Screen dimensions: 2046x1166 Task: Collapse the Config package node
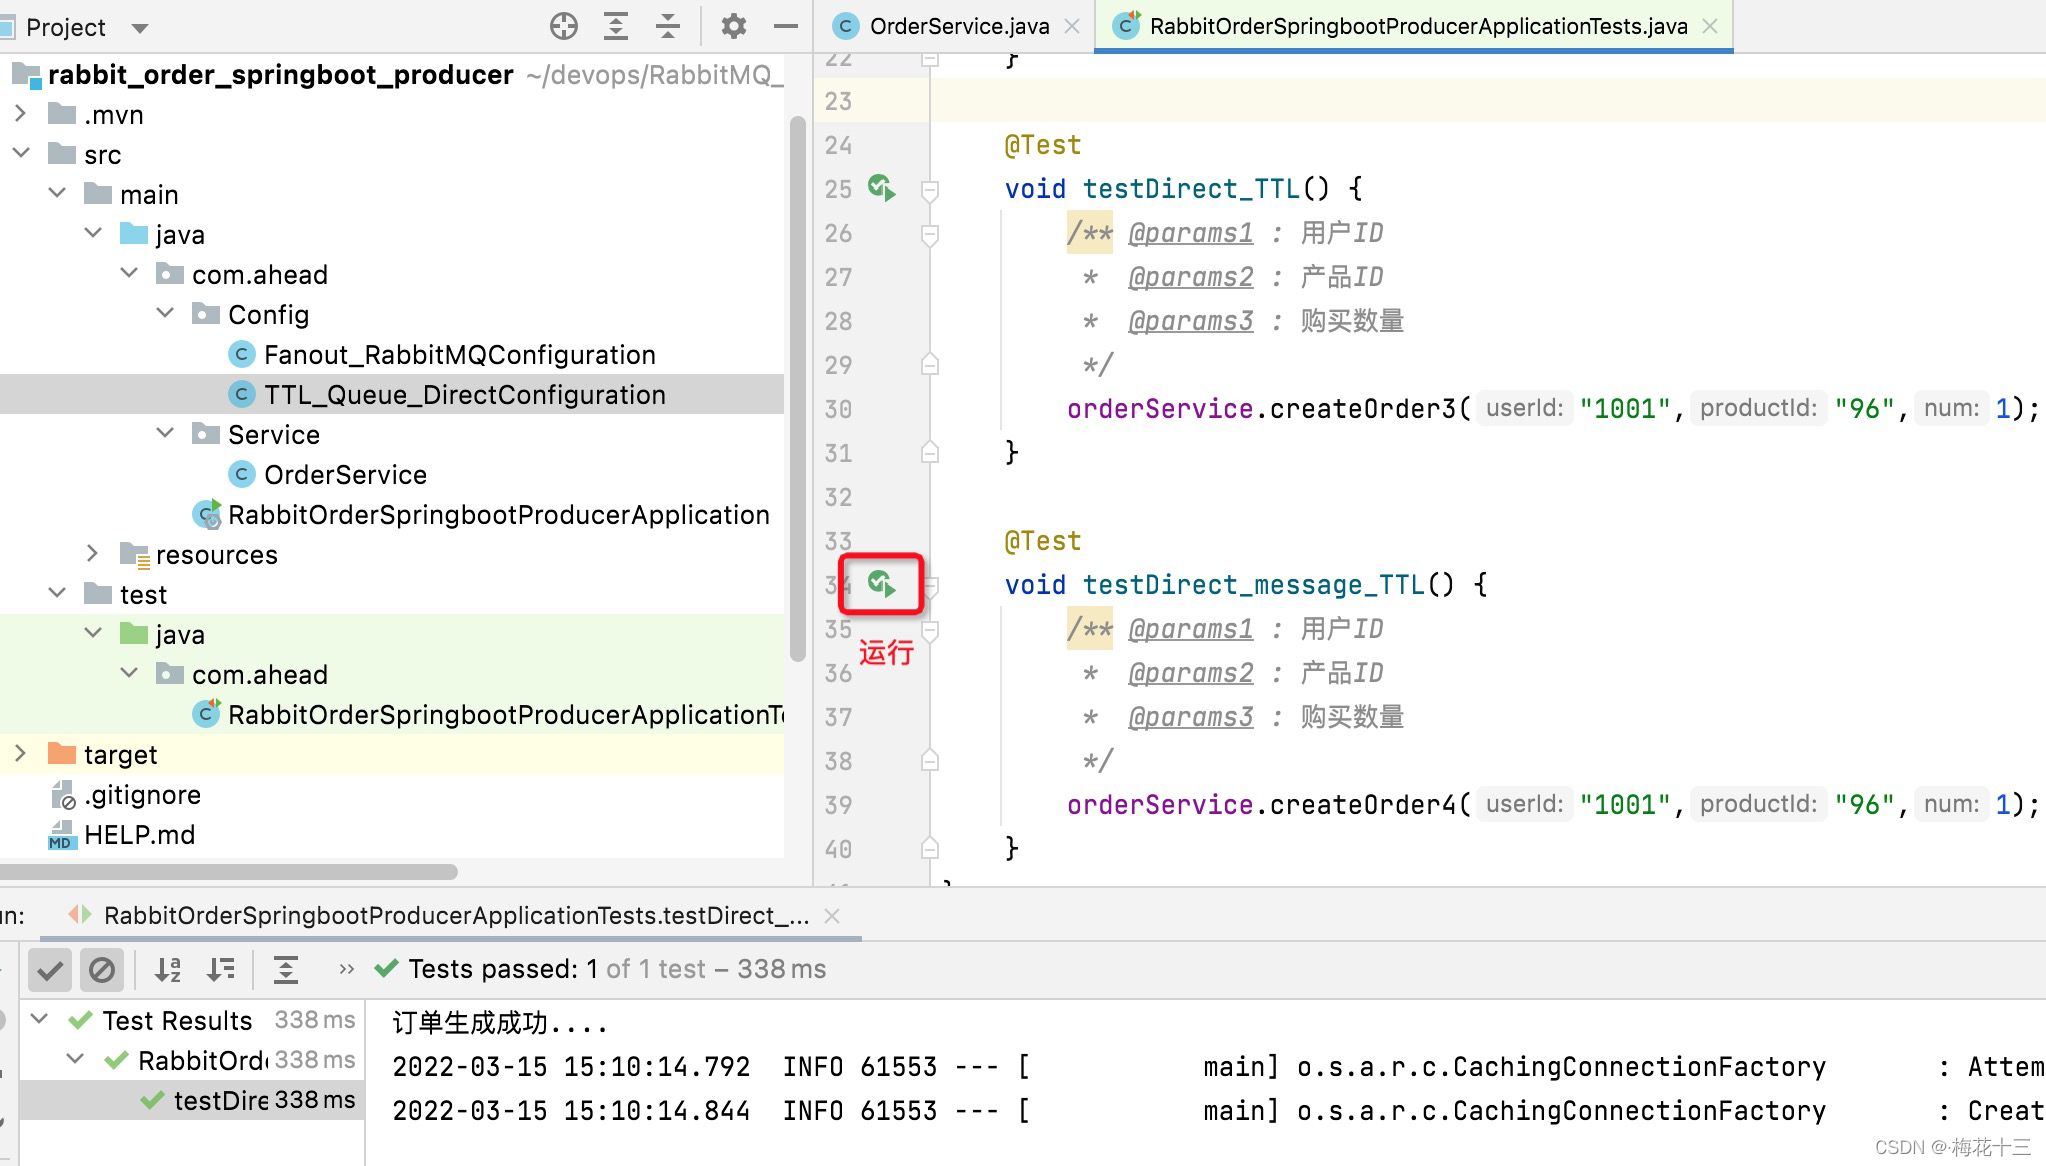pos(166,314)
